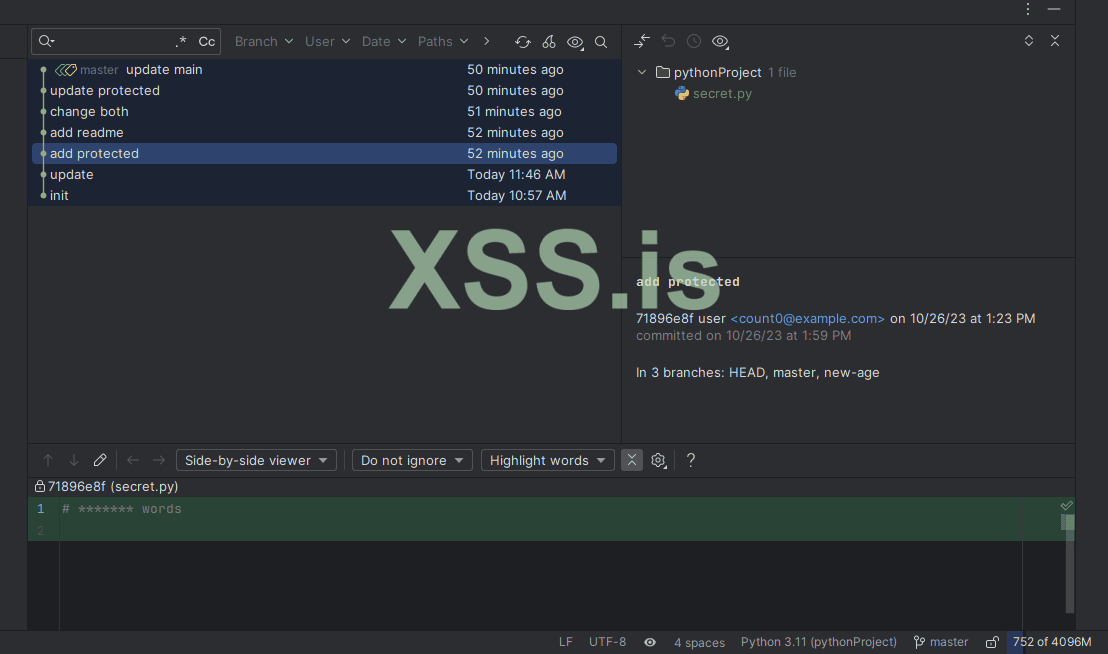Viewport: 1108px width, 654px height.
Task: Click the count0@example.com author link
Action: point(806,318)
